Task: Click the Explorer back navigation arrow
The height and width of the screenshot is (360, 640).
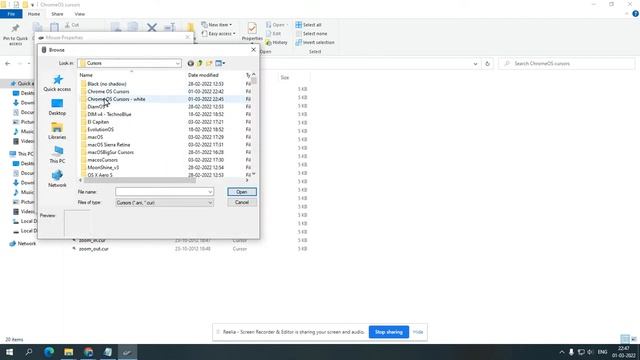Action: 8,64
